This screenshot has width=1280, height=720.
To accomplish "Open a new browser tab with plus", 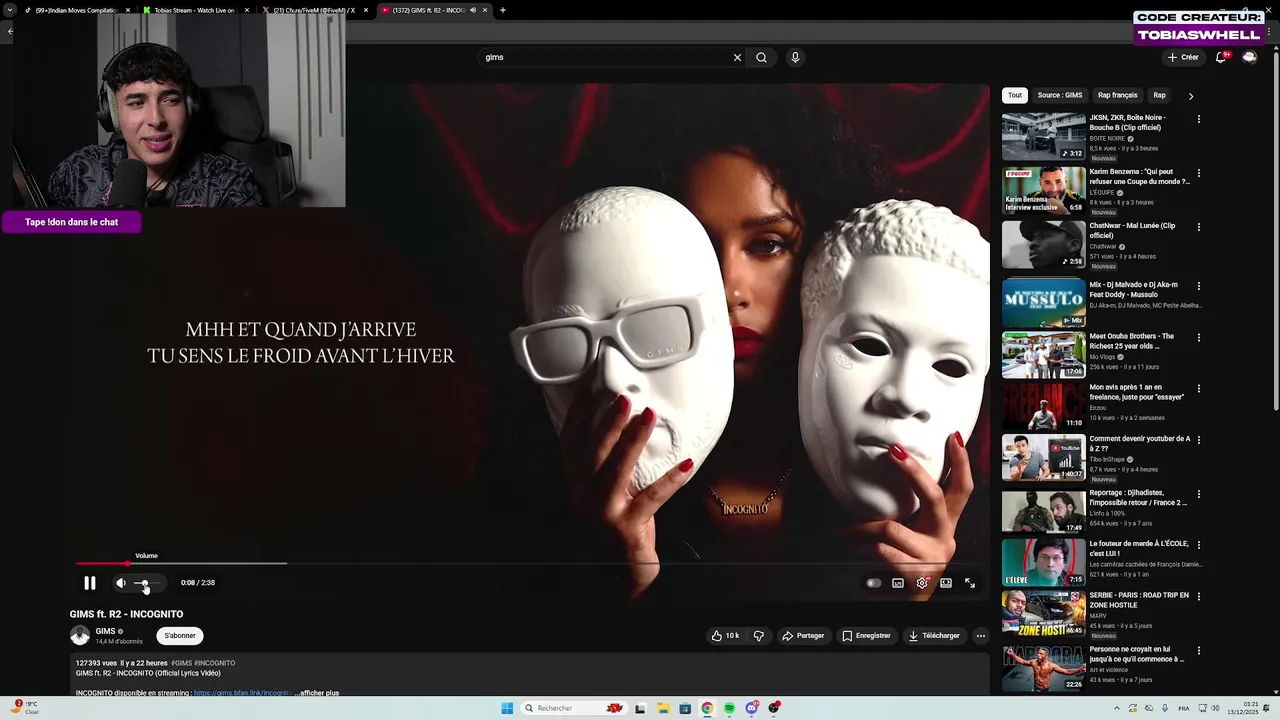I will pos(503,10).
